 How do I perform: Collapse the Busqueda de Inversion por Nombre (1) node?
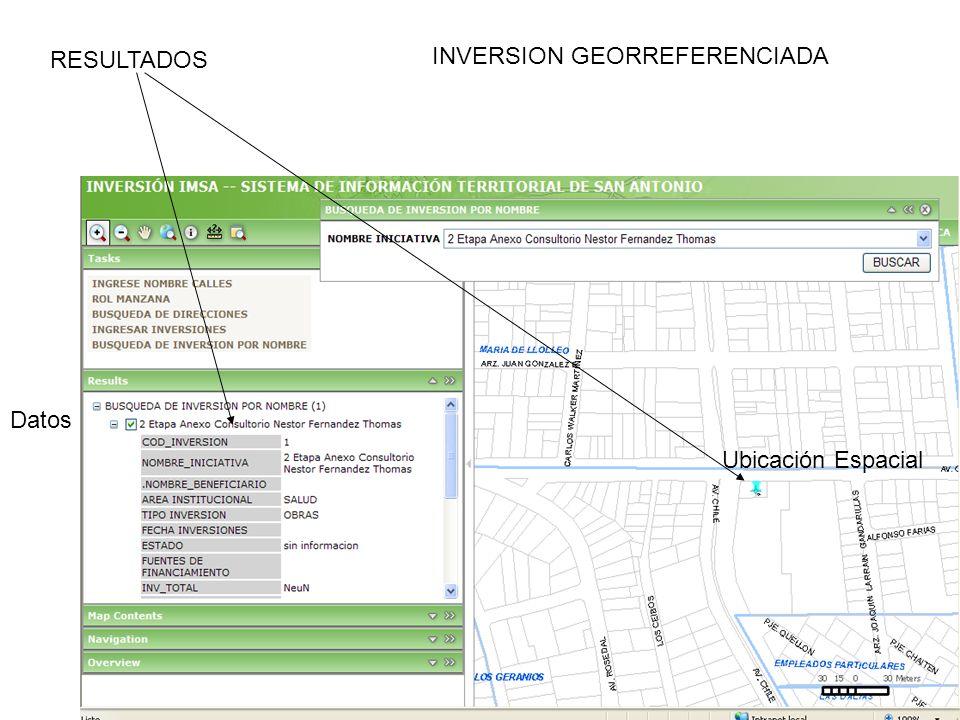coord(97,407)
